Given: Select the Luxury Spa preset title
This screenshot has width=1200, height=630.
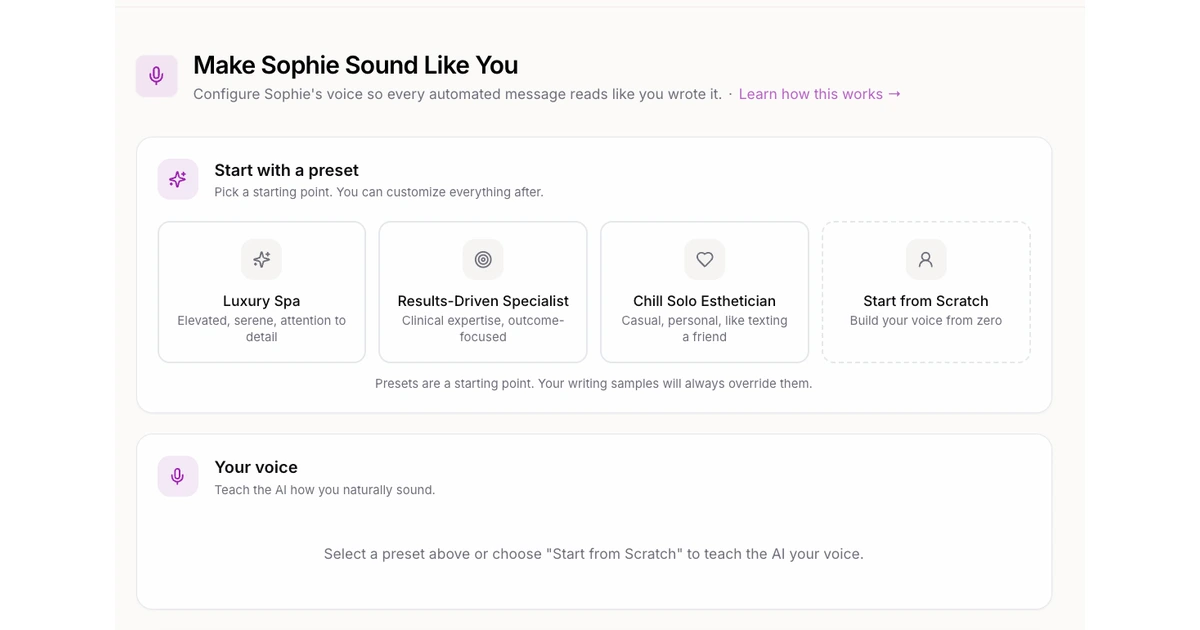Looking at the screenshot, I should point(261,301).
